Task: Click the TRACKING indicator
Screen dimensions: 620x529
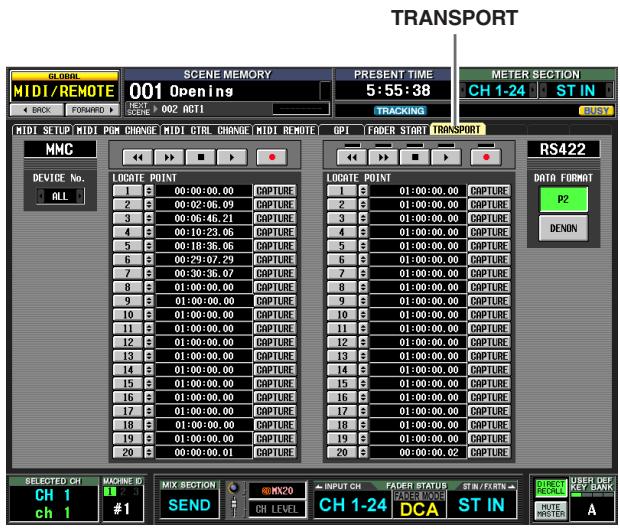Action: (x=400, y=111)
